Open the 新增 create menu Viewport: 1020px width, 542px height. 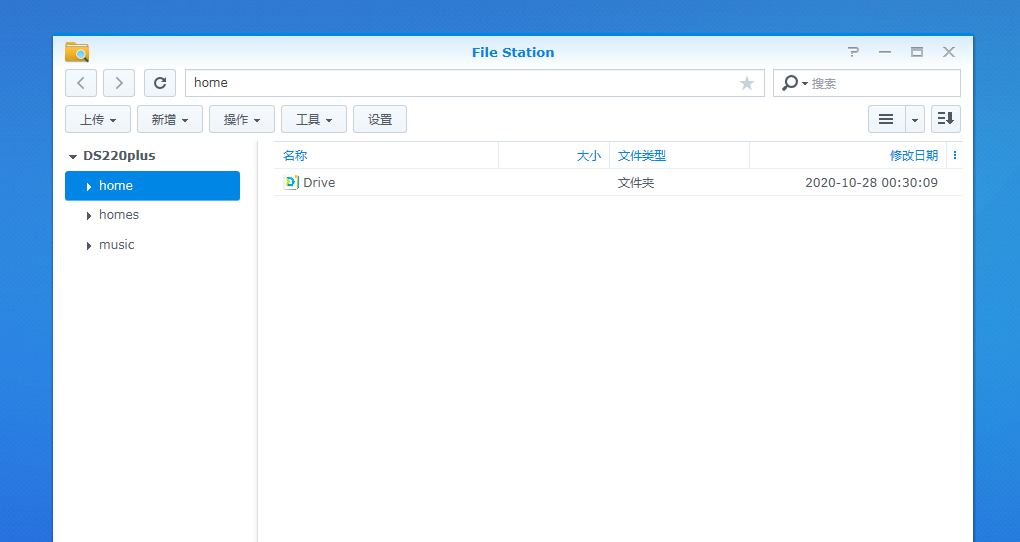[x=170, y=119]
